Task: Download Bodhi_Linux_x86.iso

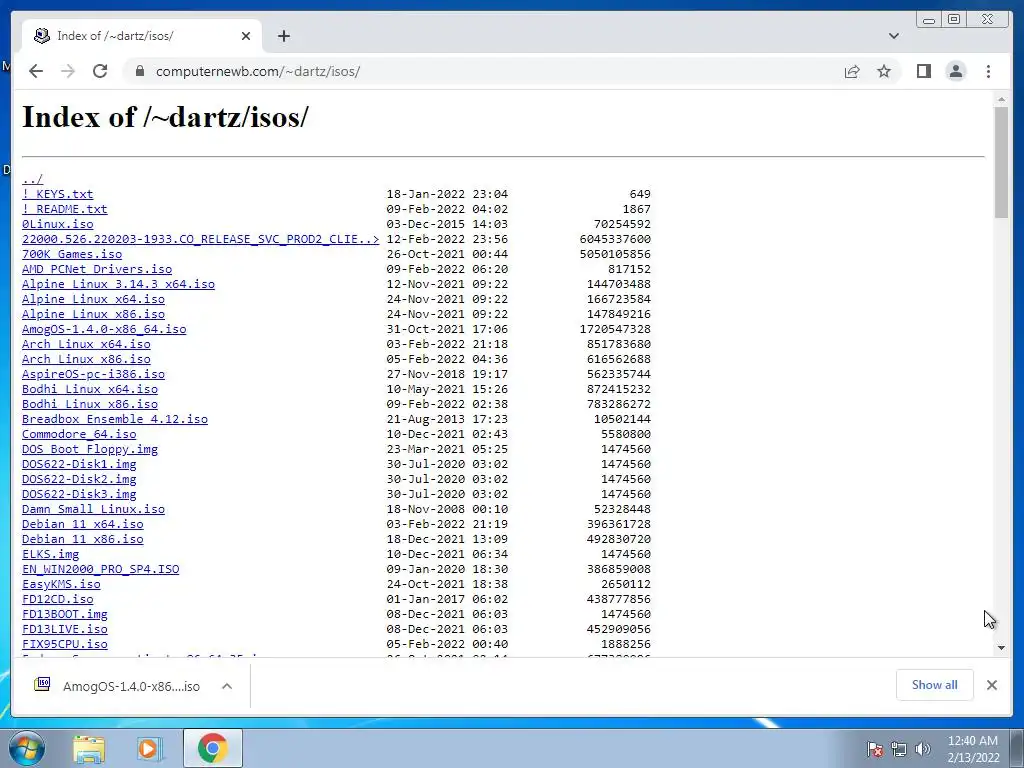Action: click(89, 404)
